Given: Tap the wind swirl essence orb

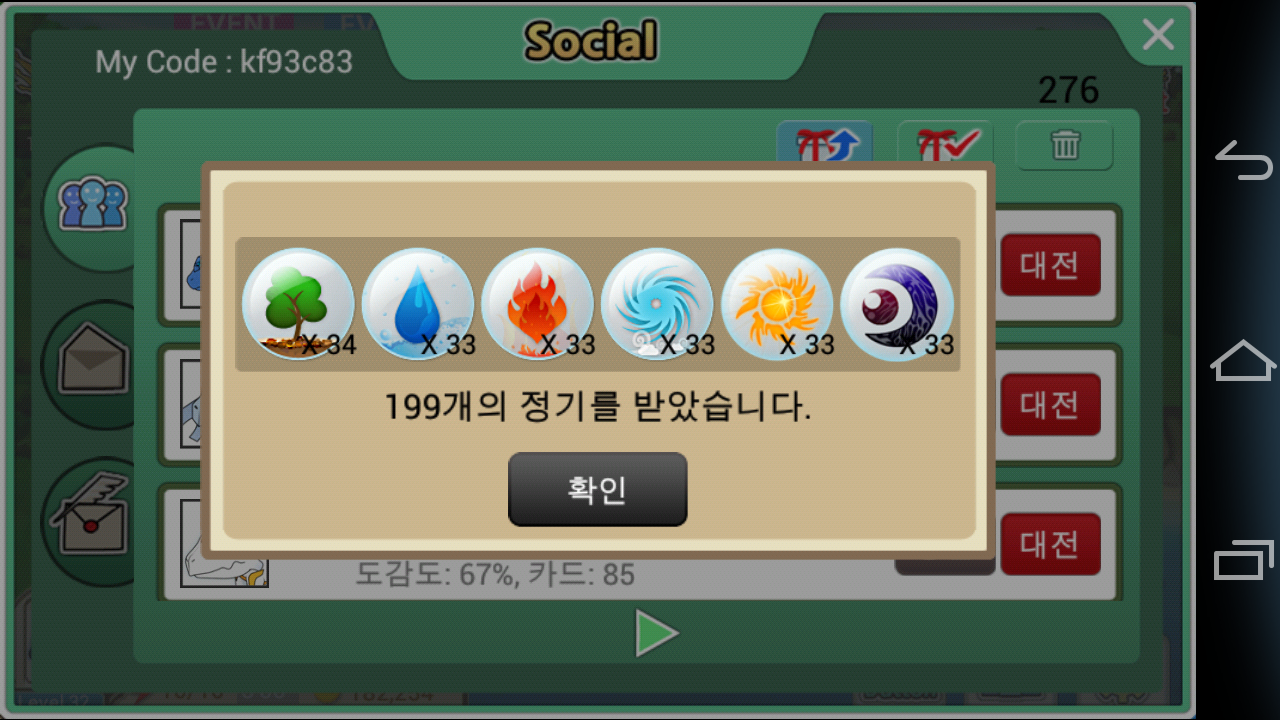Looking at the screenshot, I should (657, 304).
